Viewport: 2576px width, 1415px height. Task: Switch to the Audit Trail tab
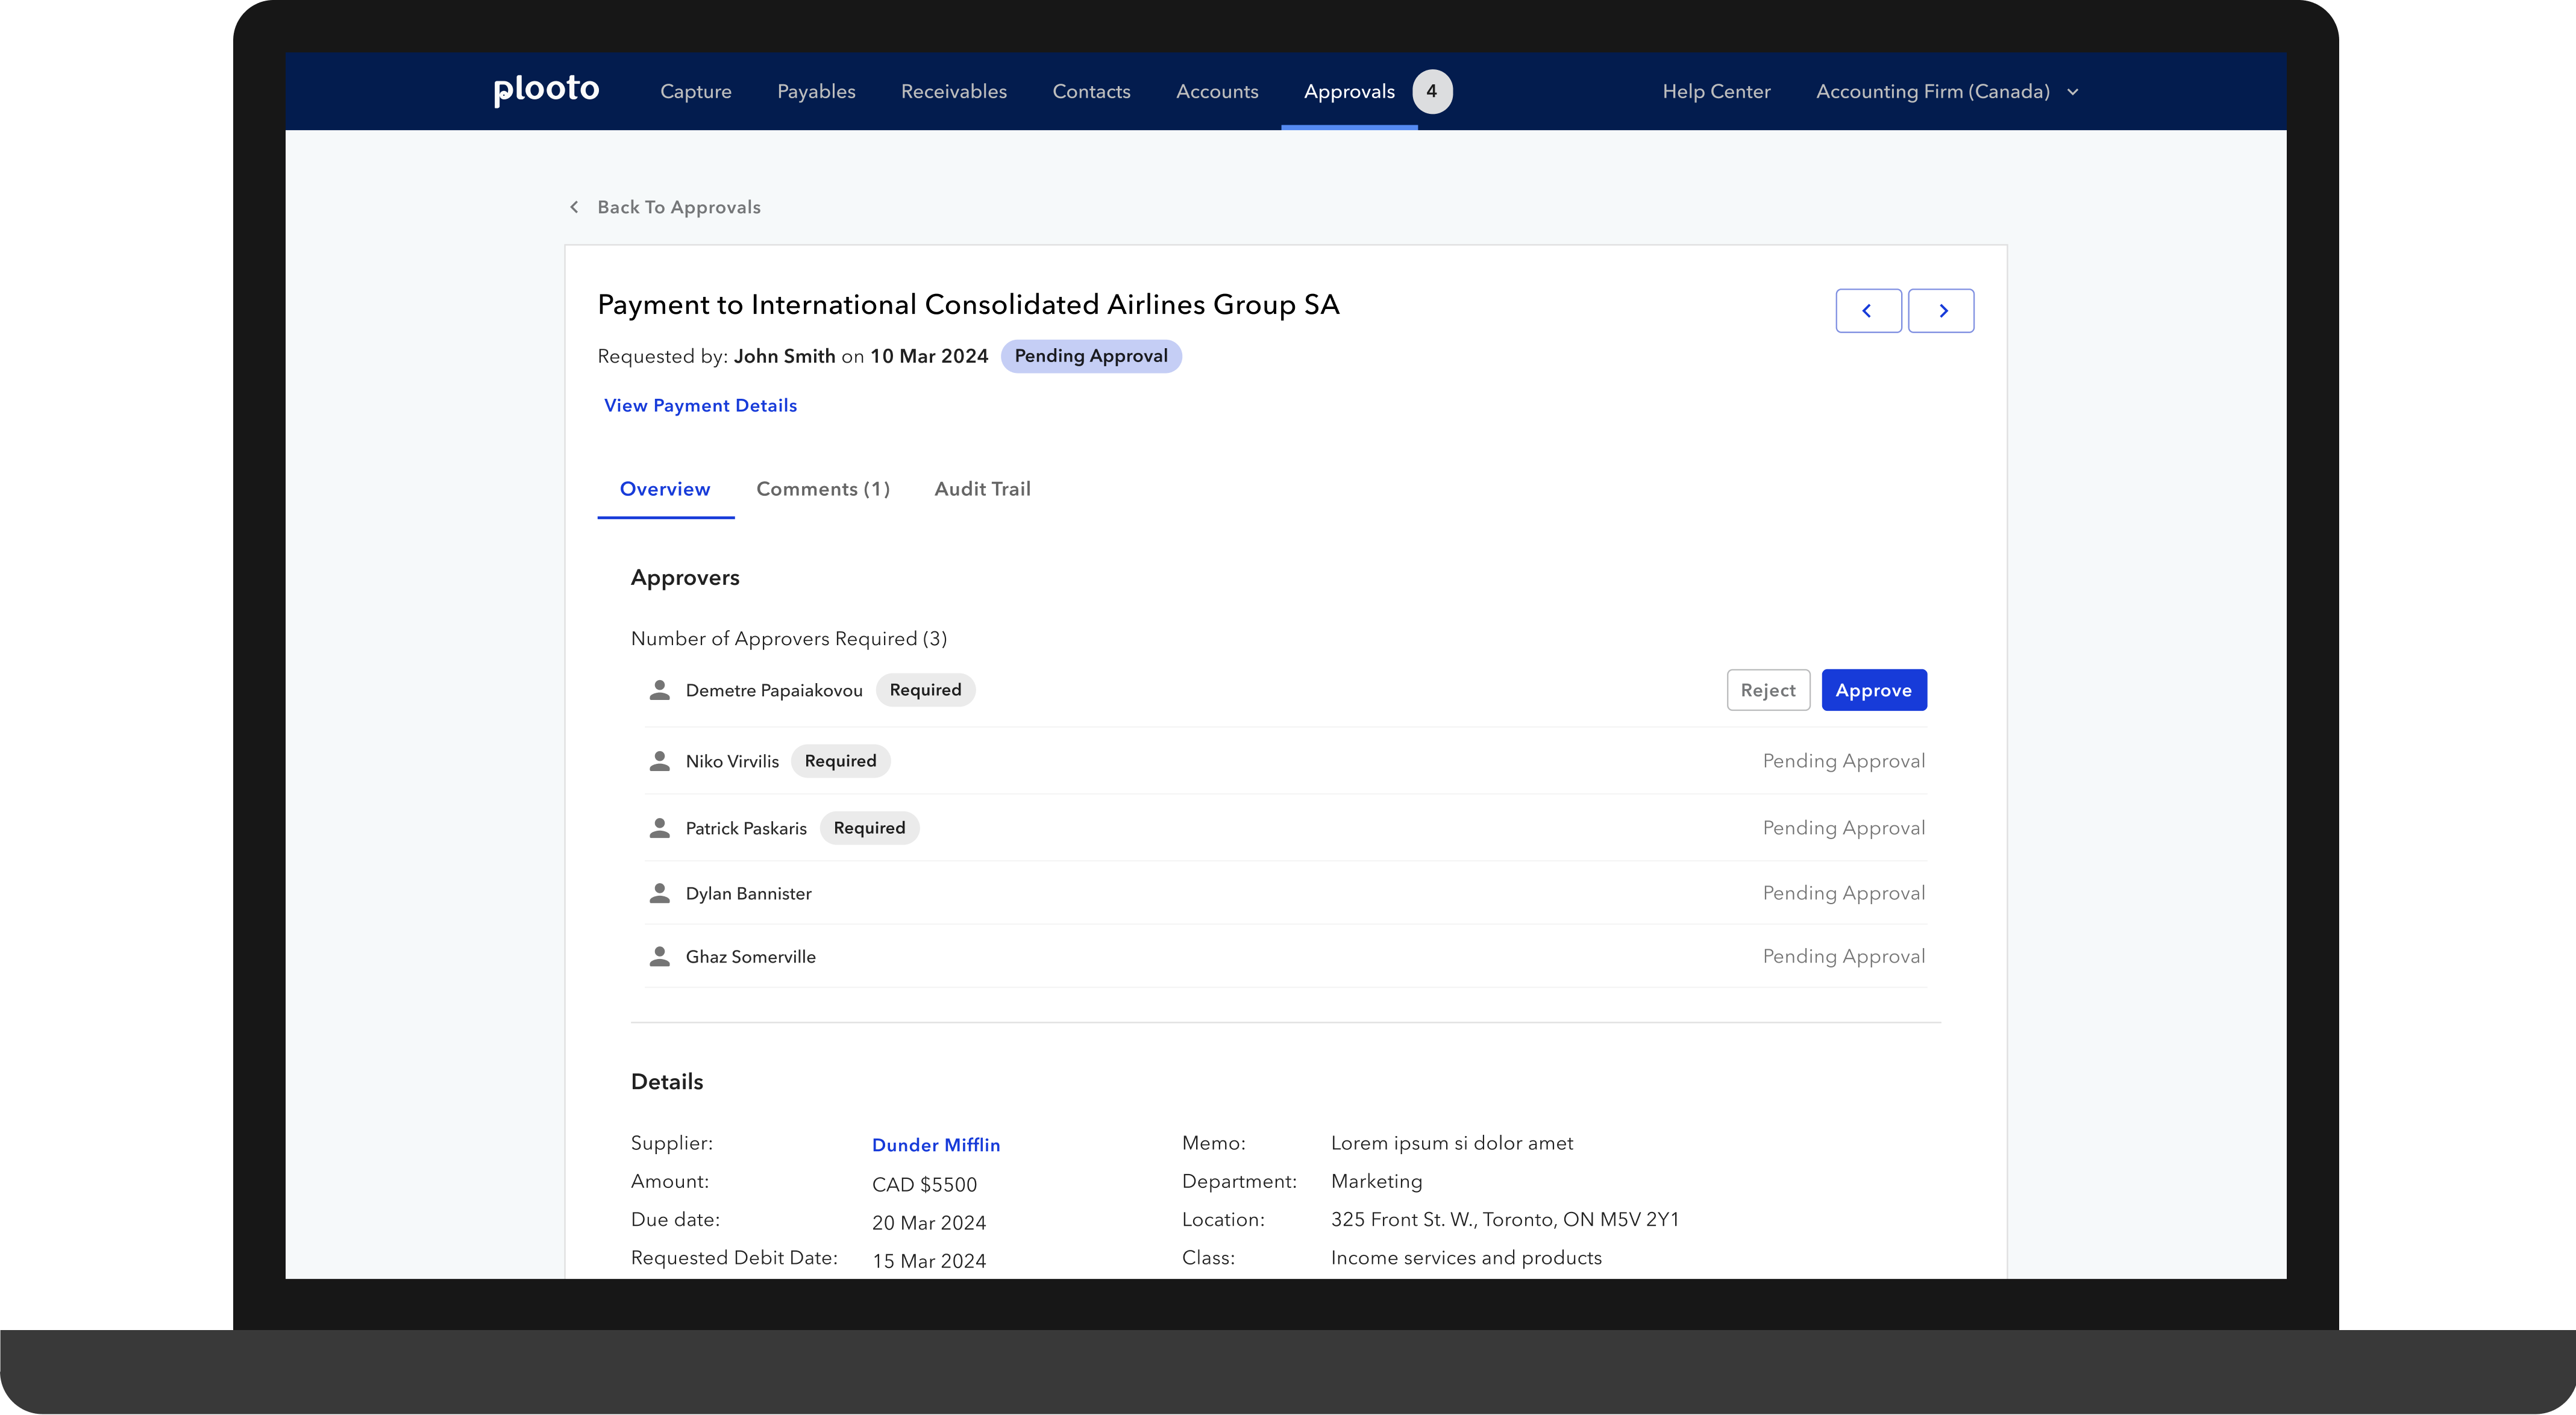click(x=982, y=489)
